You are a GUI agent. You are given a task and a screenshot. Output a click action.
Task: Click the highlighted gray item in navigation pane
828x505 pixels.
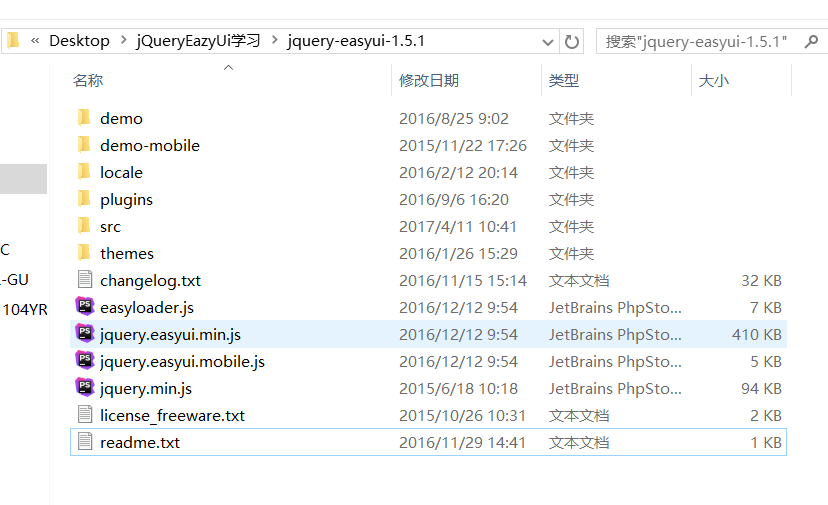(23, 179)
